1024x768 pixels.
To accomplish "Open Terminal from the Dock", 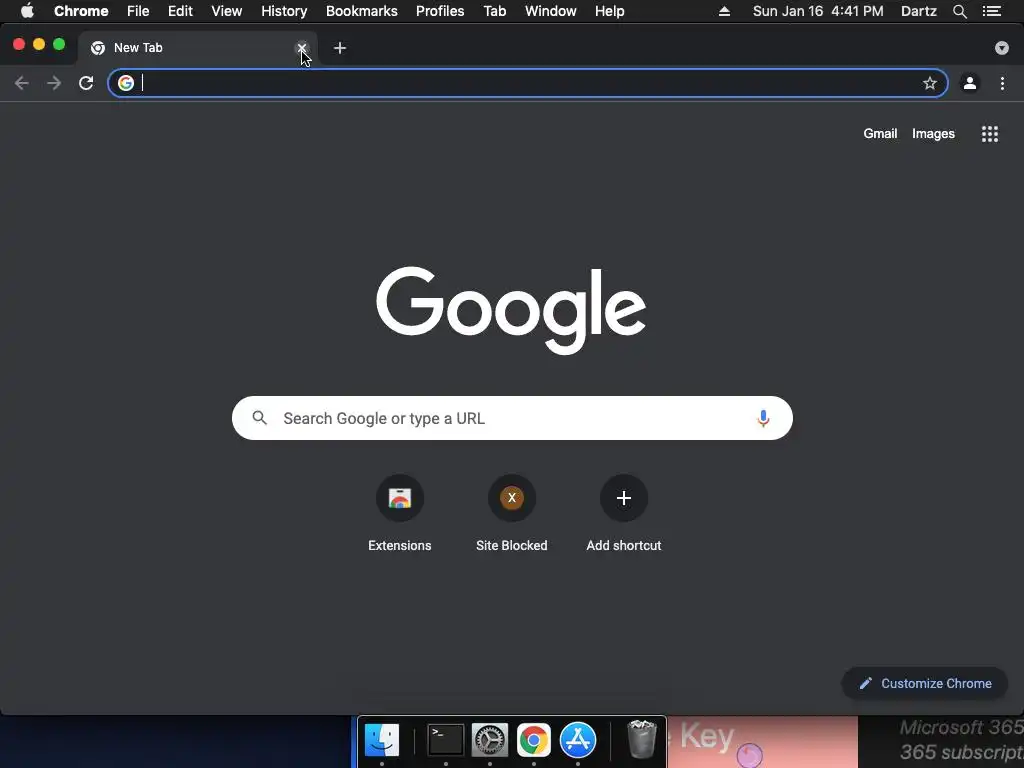I will pyautogui.click(x=445, y=740).
